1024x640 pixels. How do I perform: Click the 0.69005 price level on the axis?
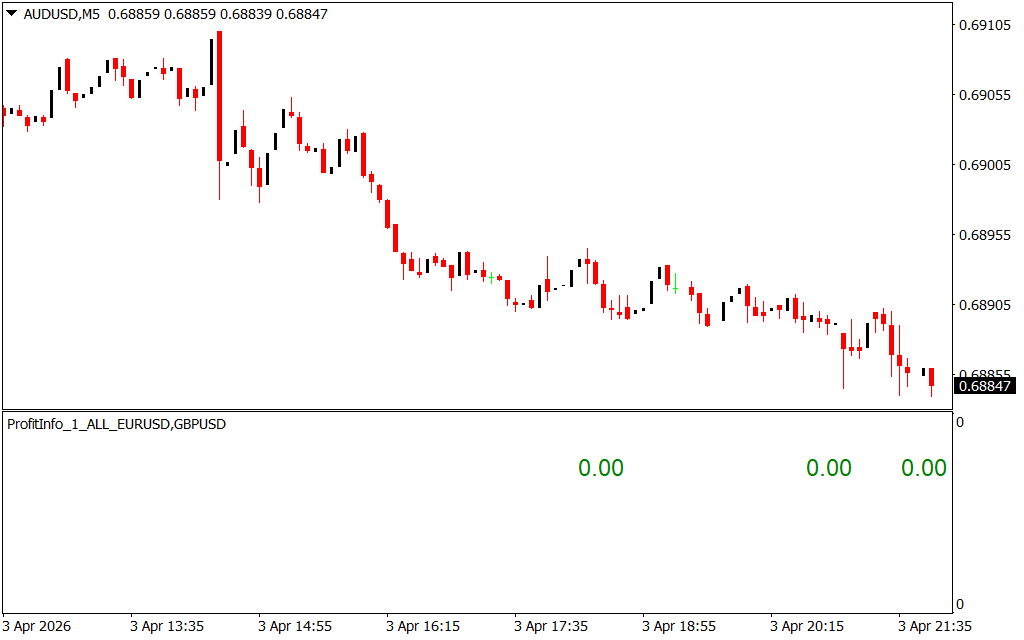tap(984, 165)
